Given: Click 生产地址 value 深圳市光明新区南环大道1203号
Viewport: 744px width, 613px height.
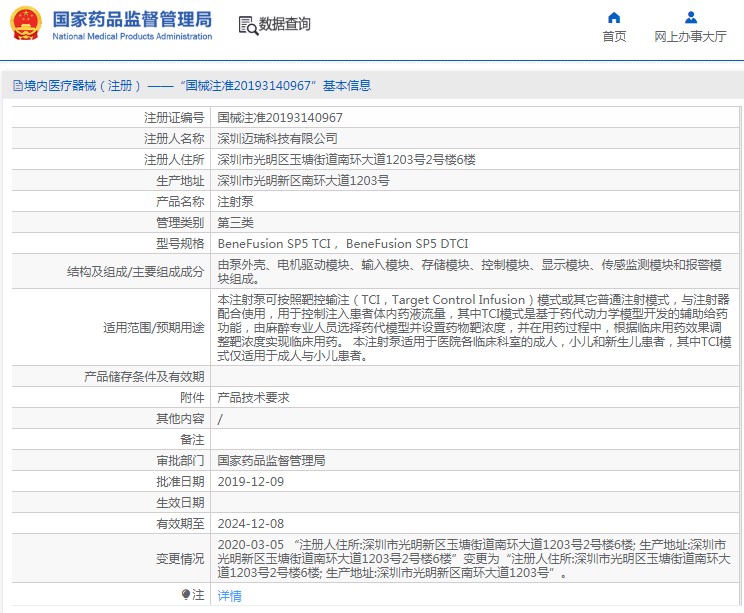Looking at the screenshot, I should pos(304,180).
